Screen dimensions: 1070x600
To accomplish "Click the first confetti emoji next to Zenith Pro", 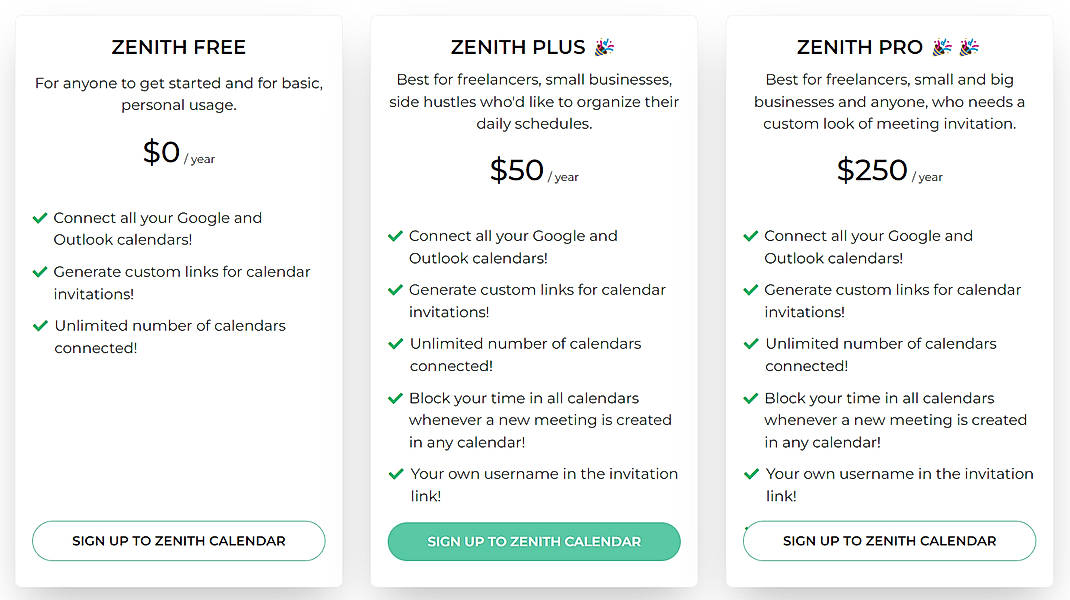I will [x=941, y=46].
